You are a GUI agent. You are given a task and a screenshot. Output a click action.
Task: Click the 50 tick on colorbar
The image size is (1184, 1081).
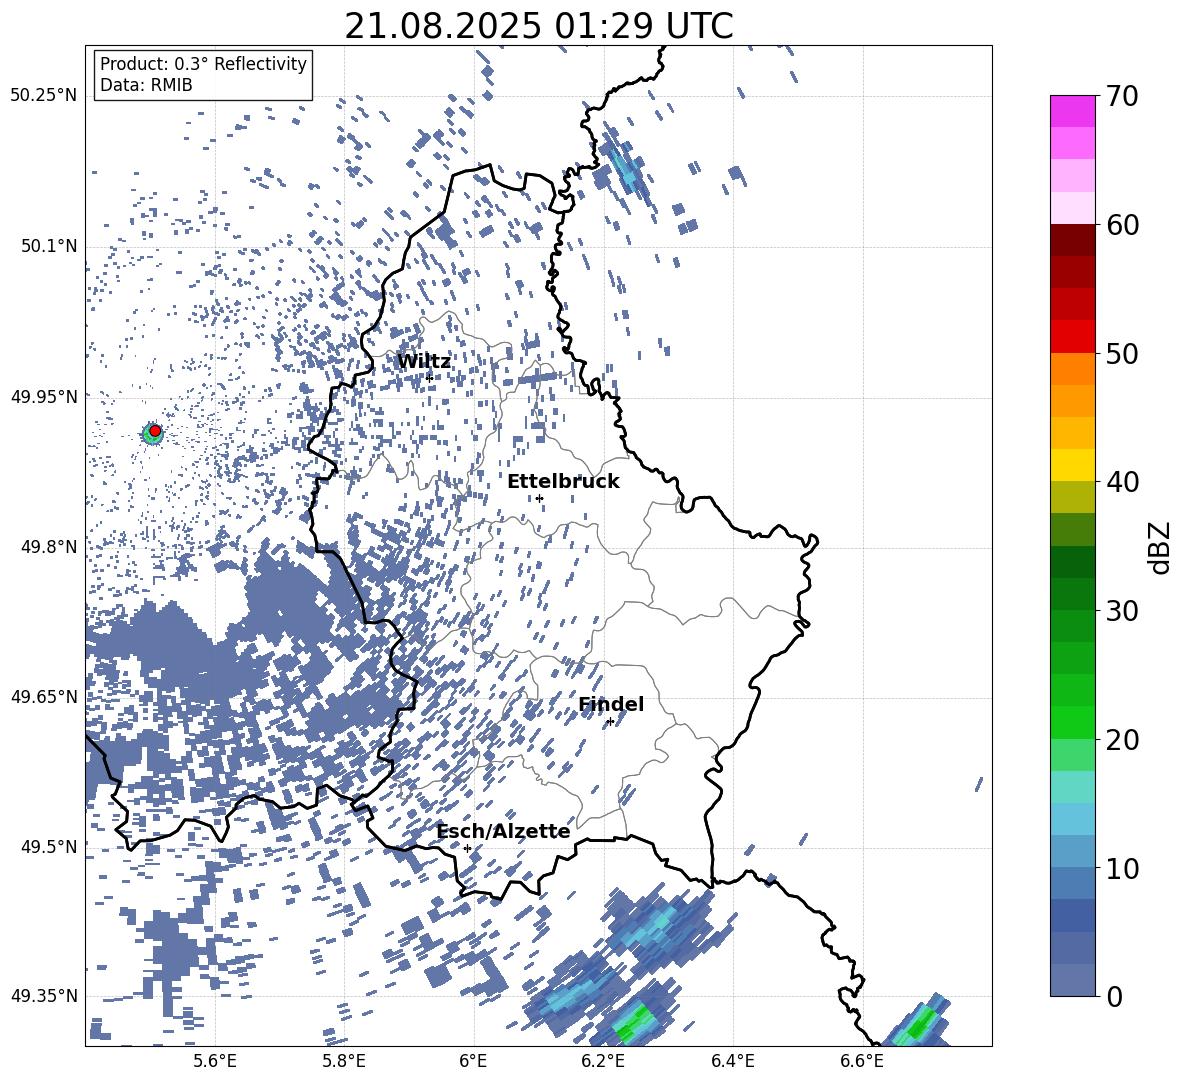tap(1122, 353)
